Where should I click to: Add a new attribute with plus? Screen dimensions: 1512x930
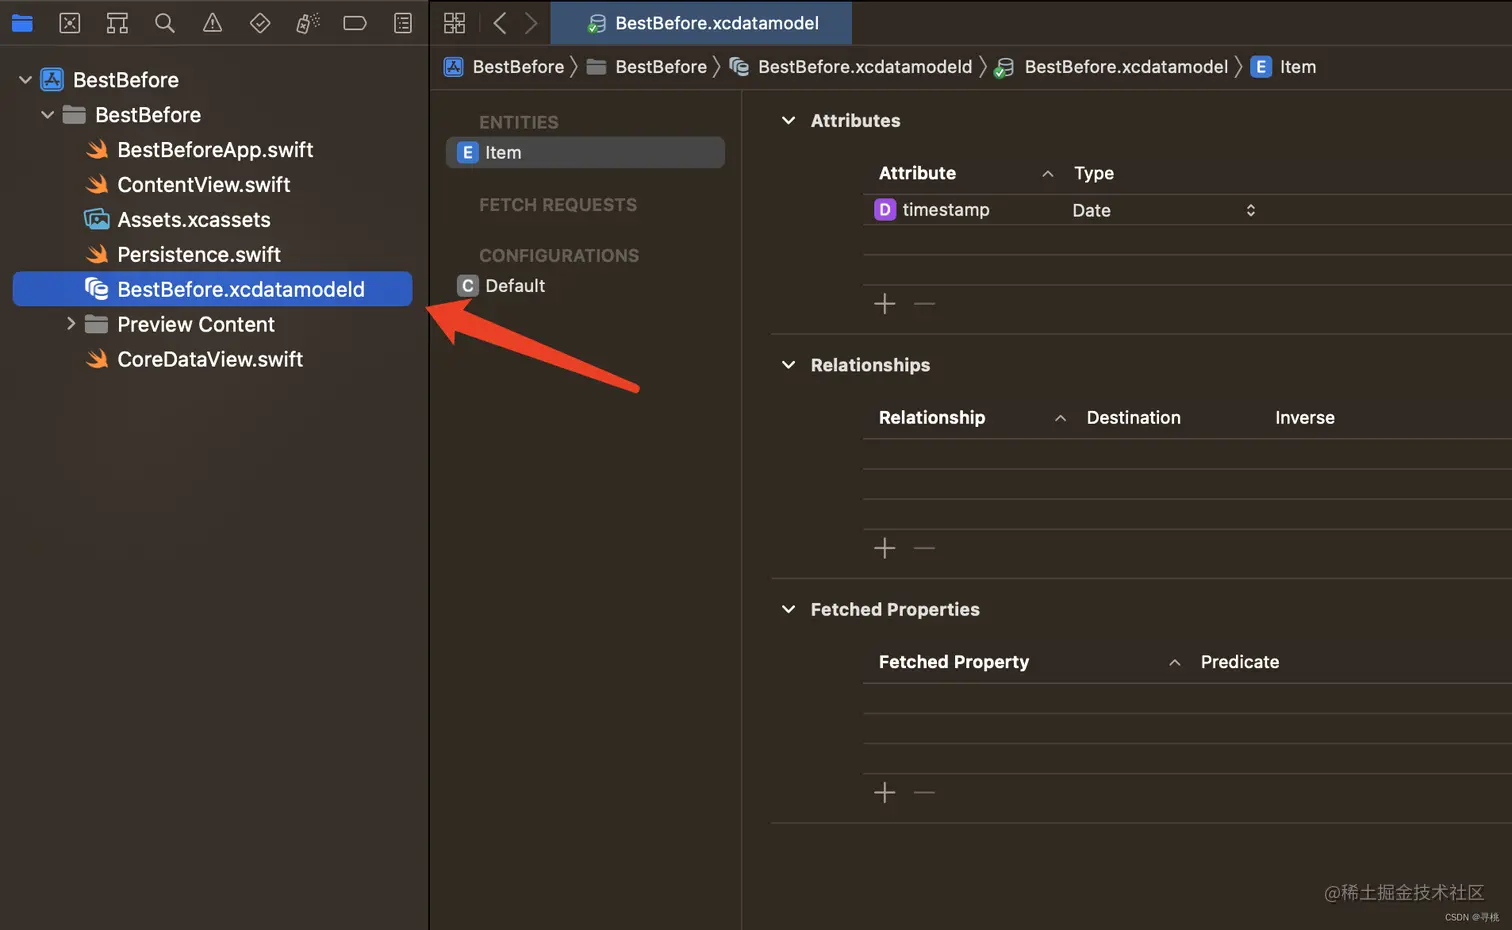885,304
